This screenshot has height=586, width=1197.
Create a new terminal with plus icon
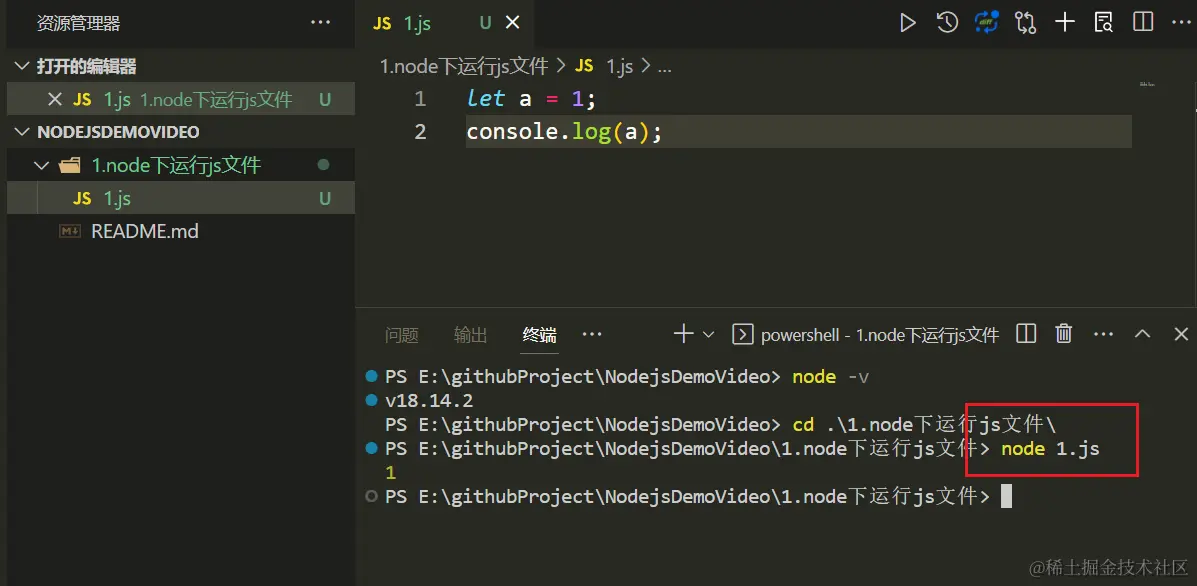tap(683, 333)
